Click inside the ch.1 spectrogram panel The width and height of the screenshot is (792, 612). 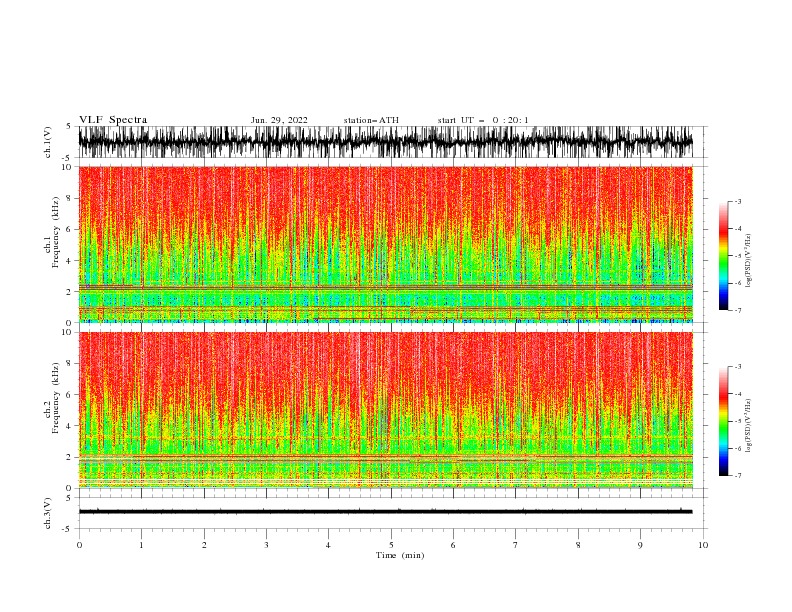click(x=386, y=244)
